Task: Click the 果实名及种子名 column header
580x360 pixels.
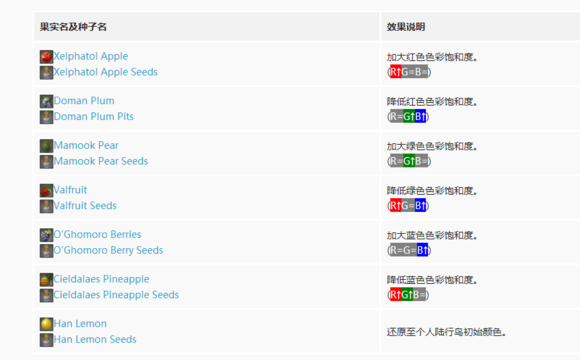Action: (73, 27)
